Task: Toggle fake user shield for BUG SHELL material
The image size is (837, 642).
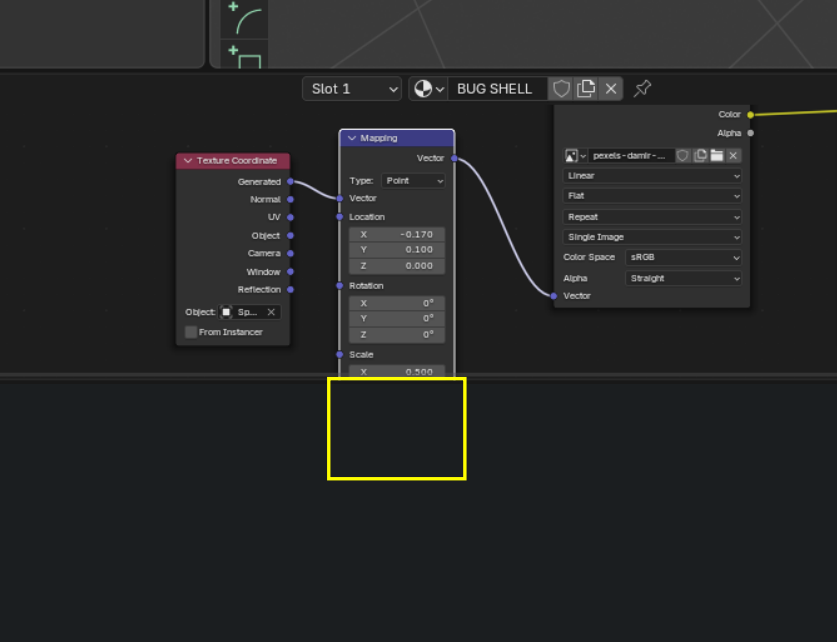Action: point(561,89)
